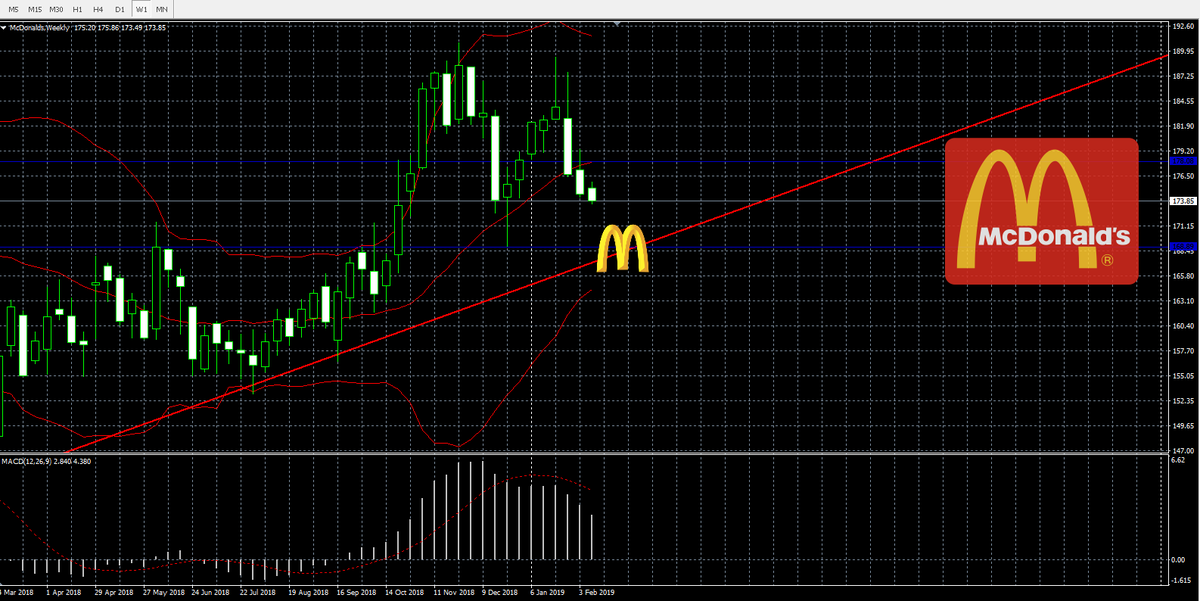The image size is (1200, 601).
Task: Click the 27 May 2018 date label
Action: tap(162, 592)
